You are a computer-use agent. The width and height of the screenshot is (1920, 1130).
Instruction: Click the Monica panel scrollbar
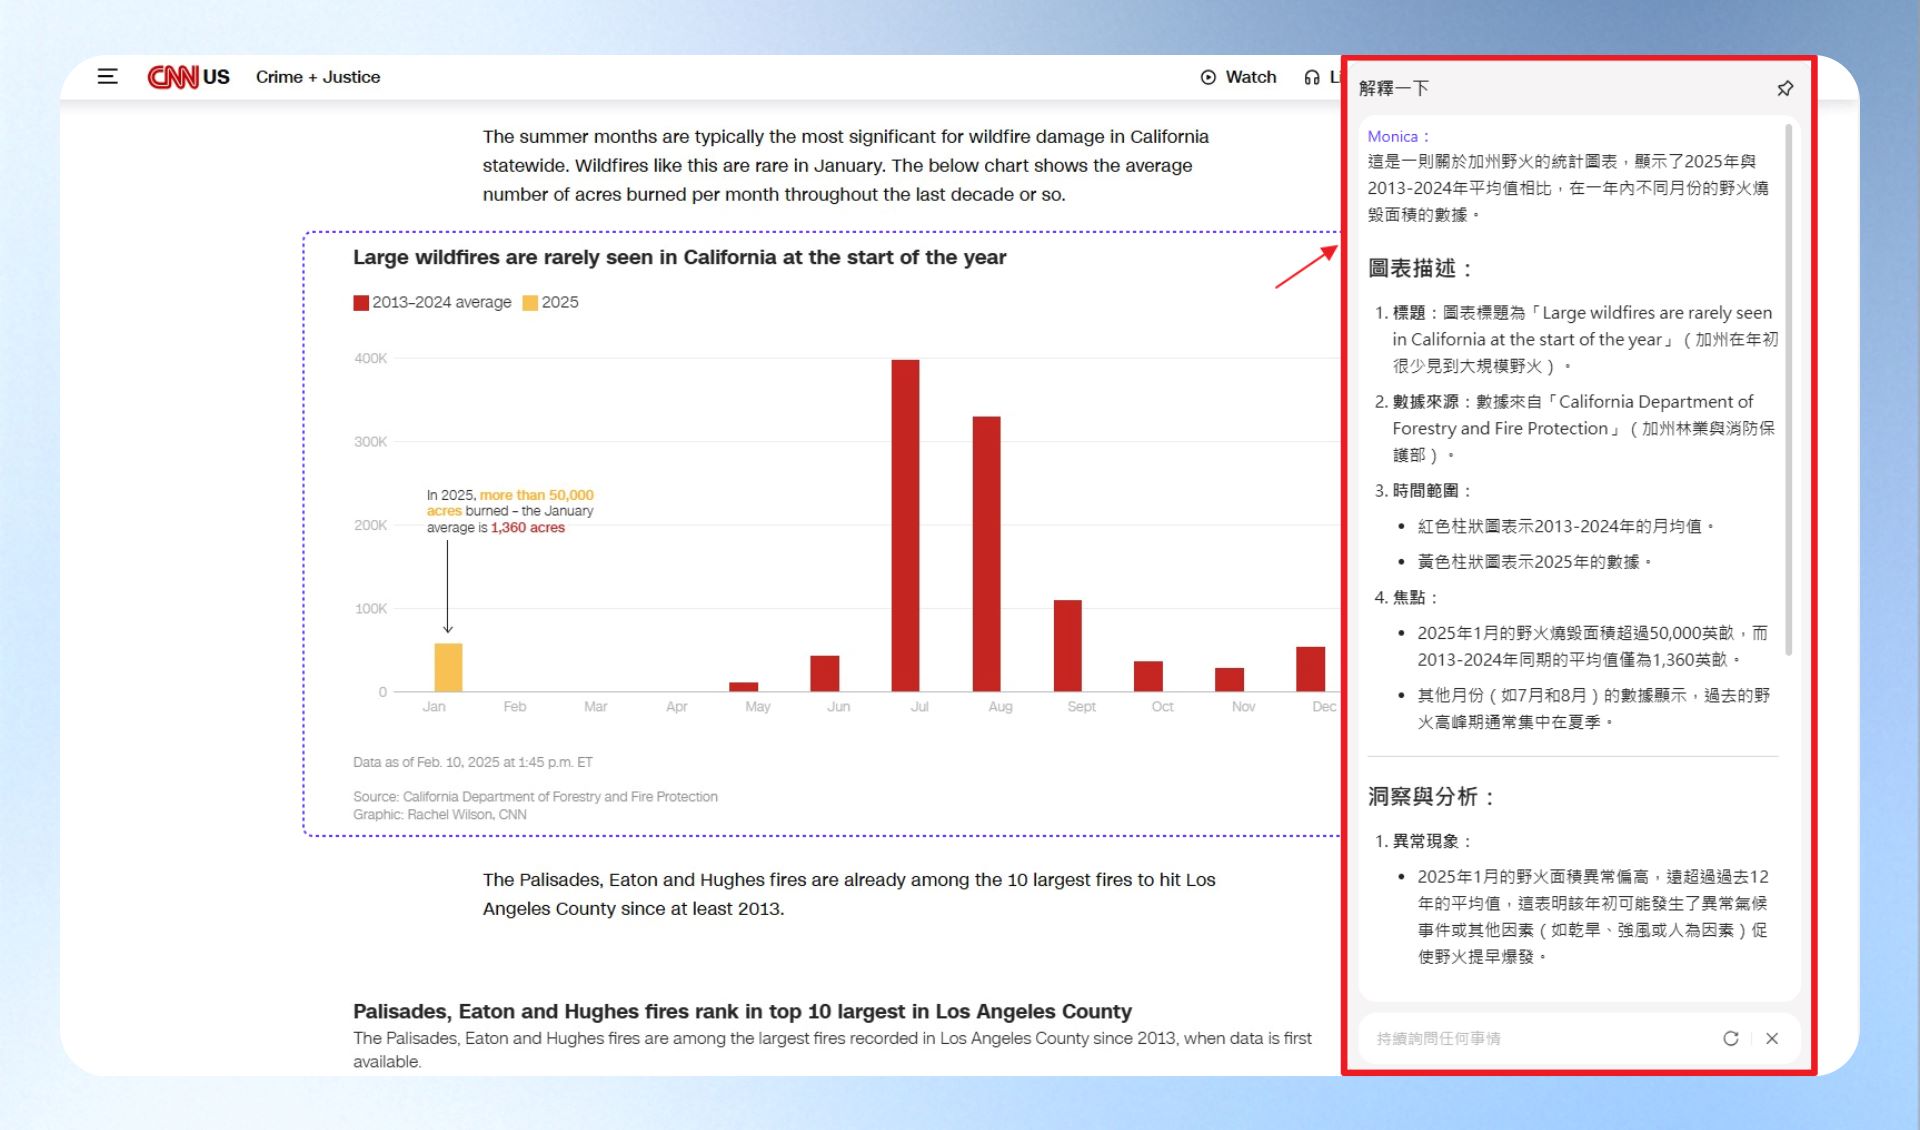(1788, 390)
